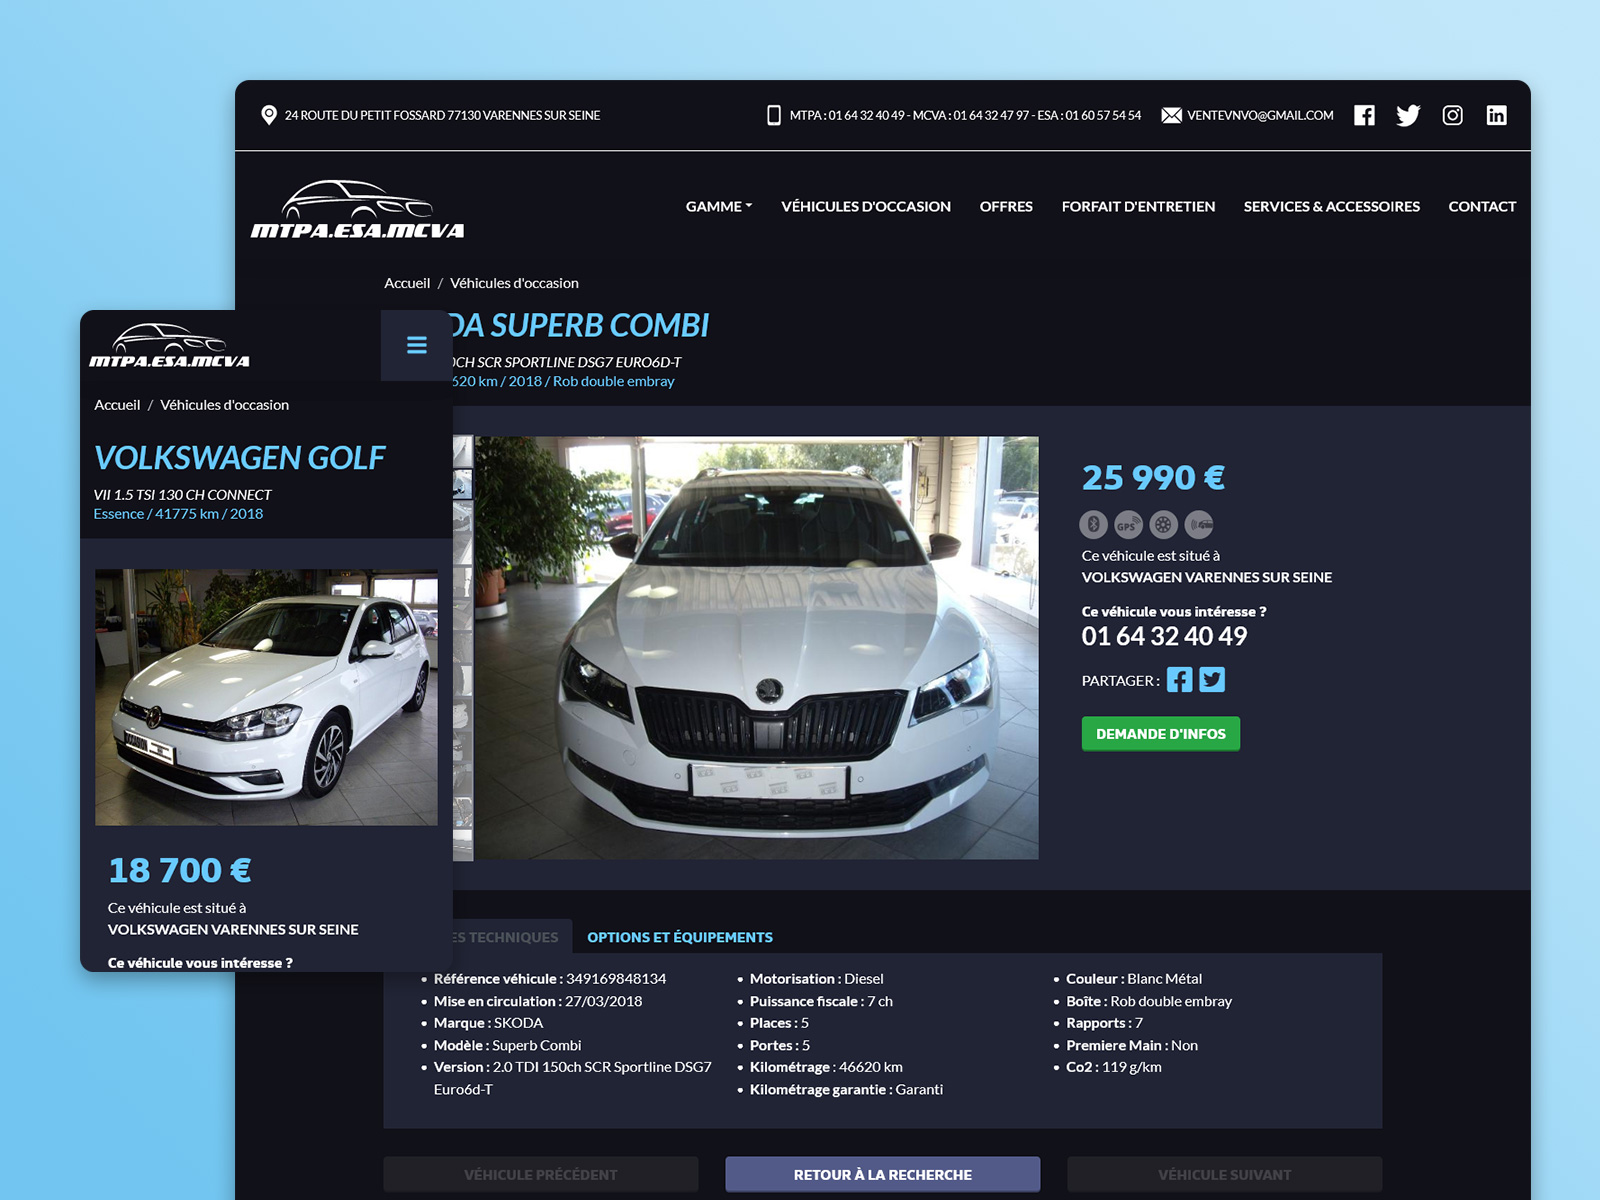Screen dimensions: 1600x1200
Task: Click Couleur : Blanc Métal entry
Action: click(x=1134, y=979)
